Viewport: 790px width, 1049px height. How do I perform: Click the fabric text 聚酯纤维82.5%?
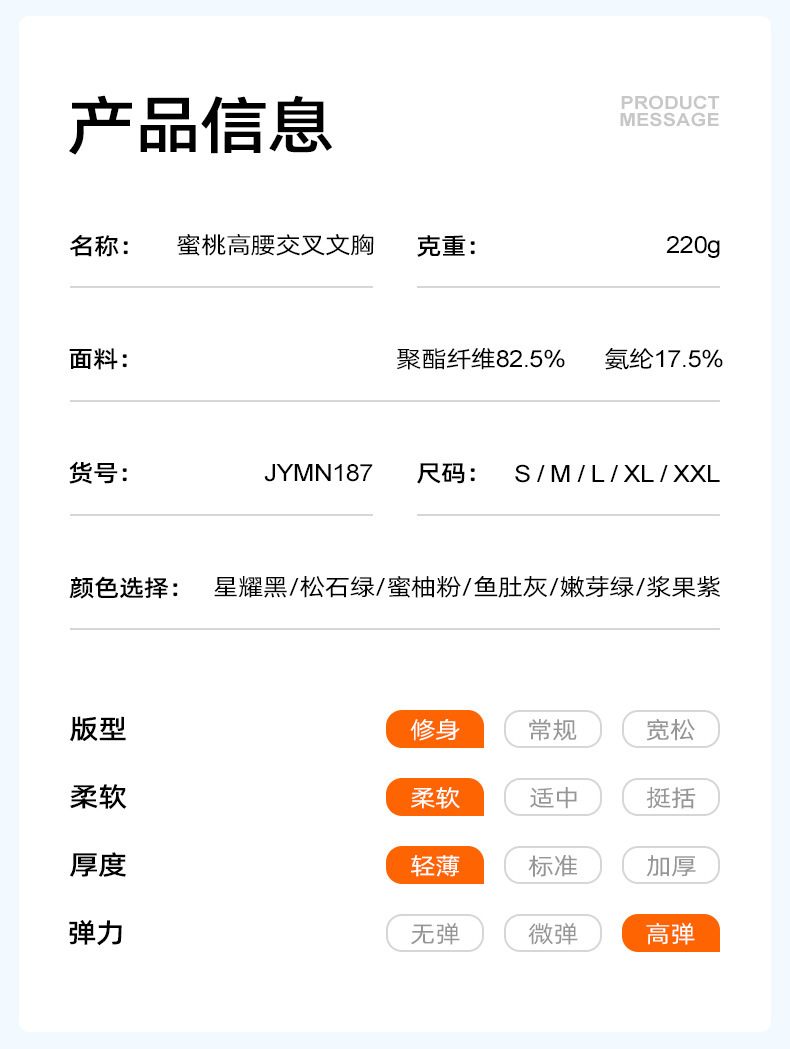[x=481, y=359]
